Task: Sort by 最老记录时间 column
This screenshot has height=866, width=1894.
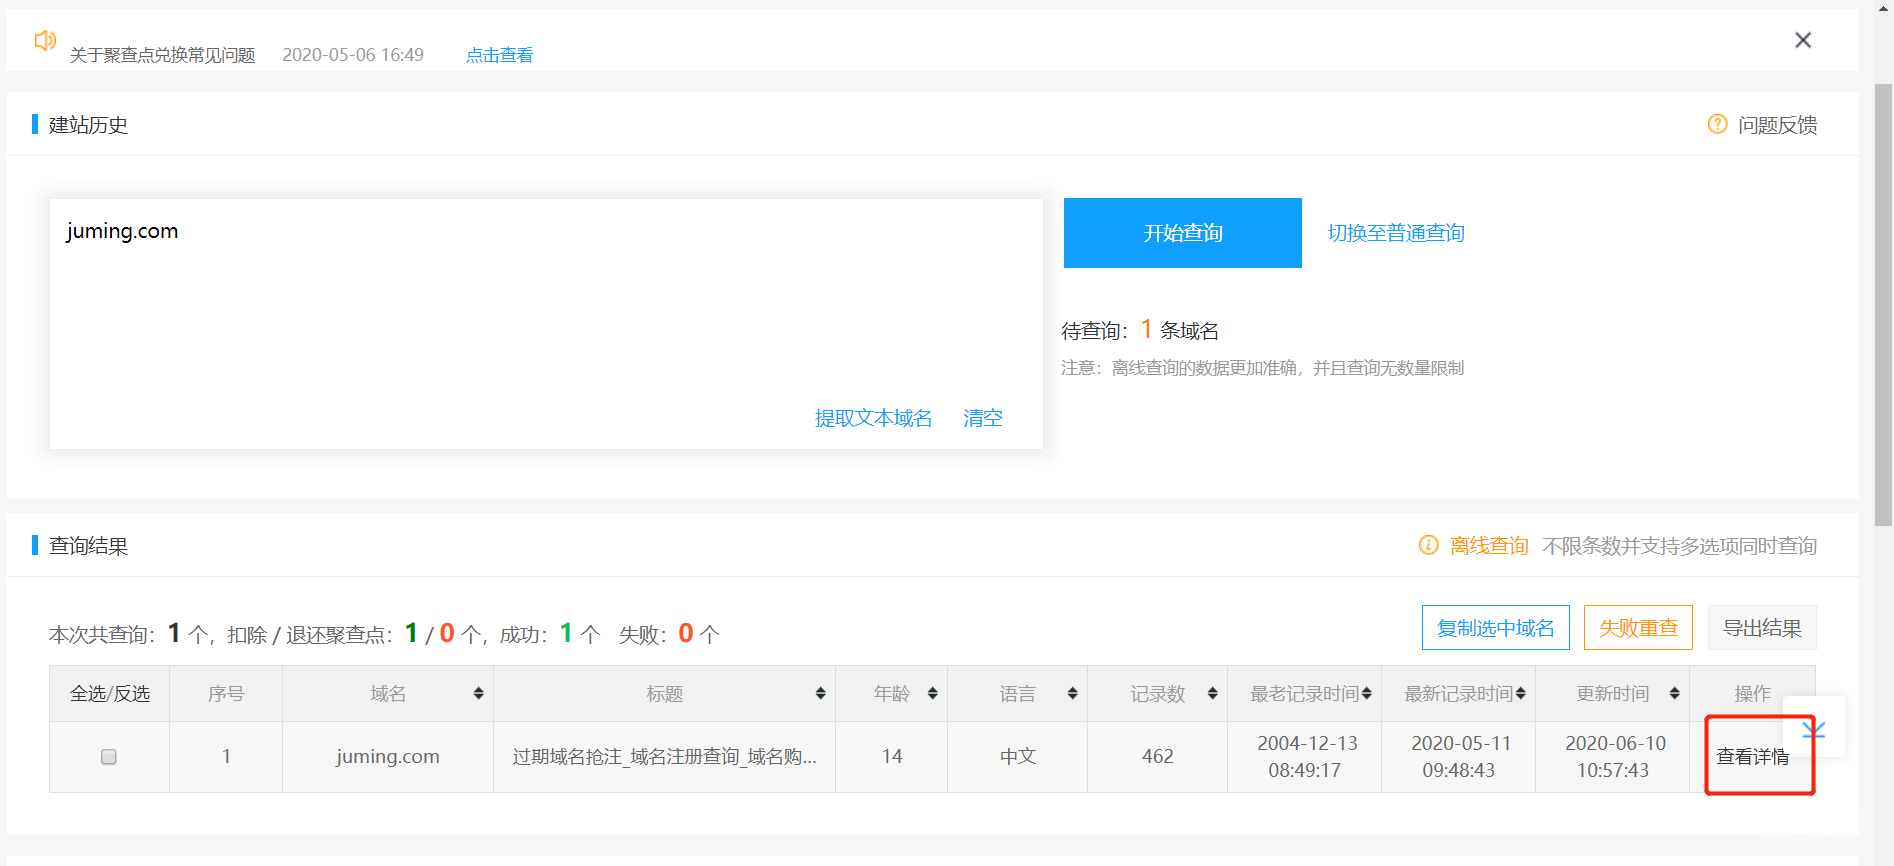Action: [x=1366, y=694]
